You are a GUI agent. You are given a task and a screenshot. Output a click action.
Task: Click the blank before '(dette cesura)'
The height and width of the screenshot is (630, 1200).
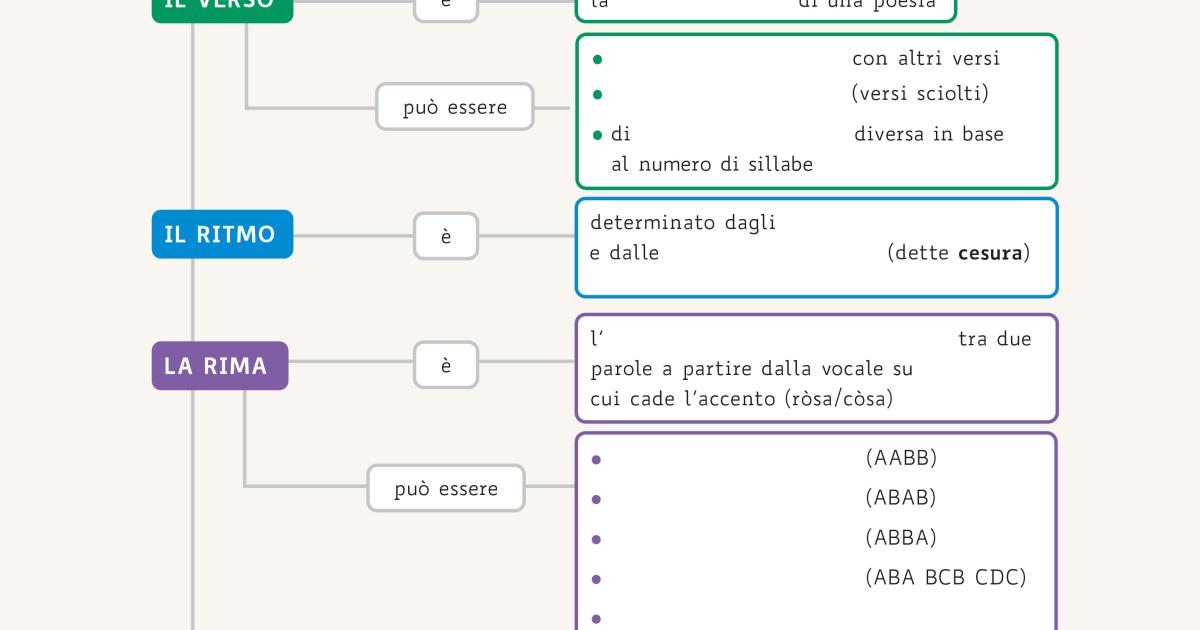771,253
